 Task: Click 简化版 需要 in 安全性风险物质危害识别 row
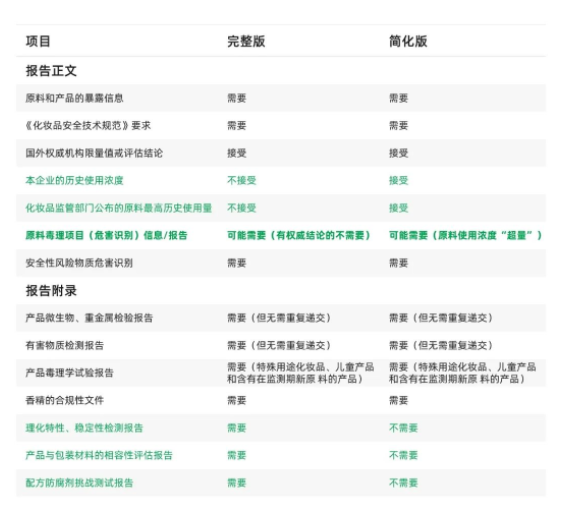tap(399, 263)
